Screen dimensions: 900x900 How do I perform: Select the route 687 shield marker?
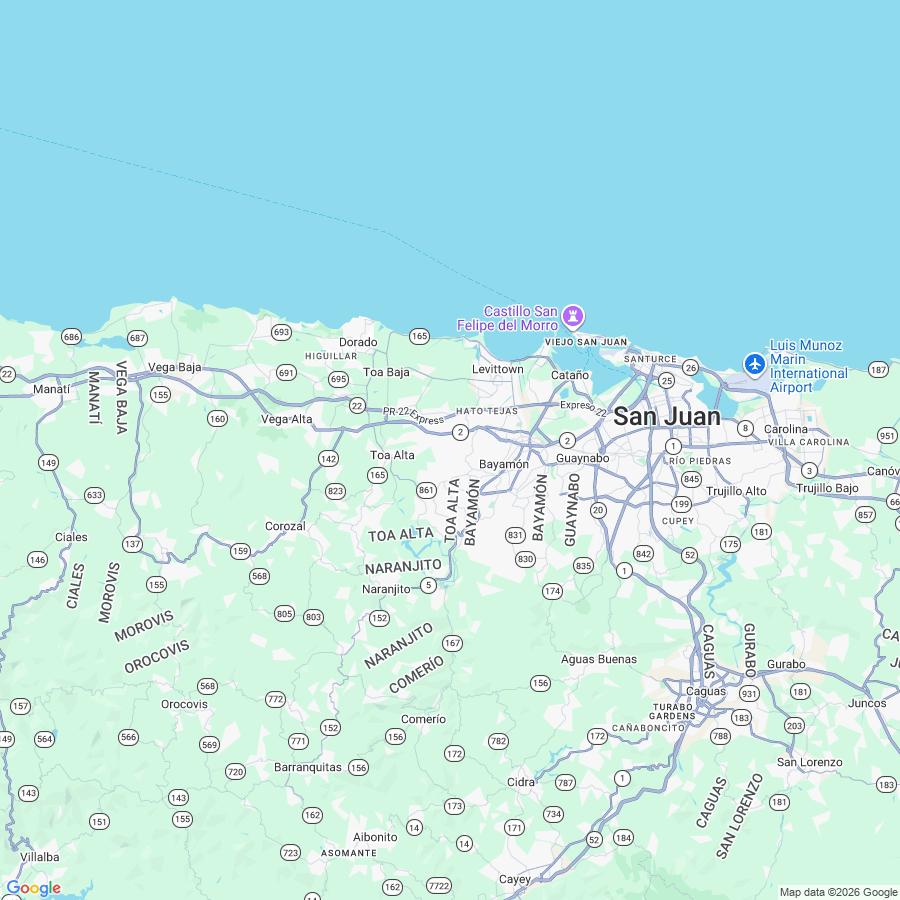point(137,338)
